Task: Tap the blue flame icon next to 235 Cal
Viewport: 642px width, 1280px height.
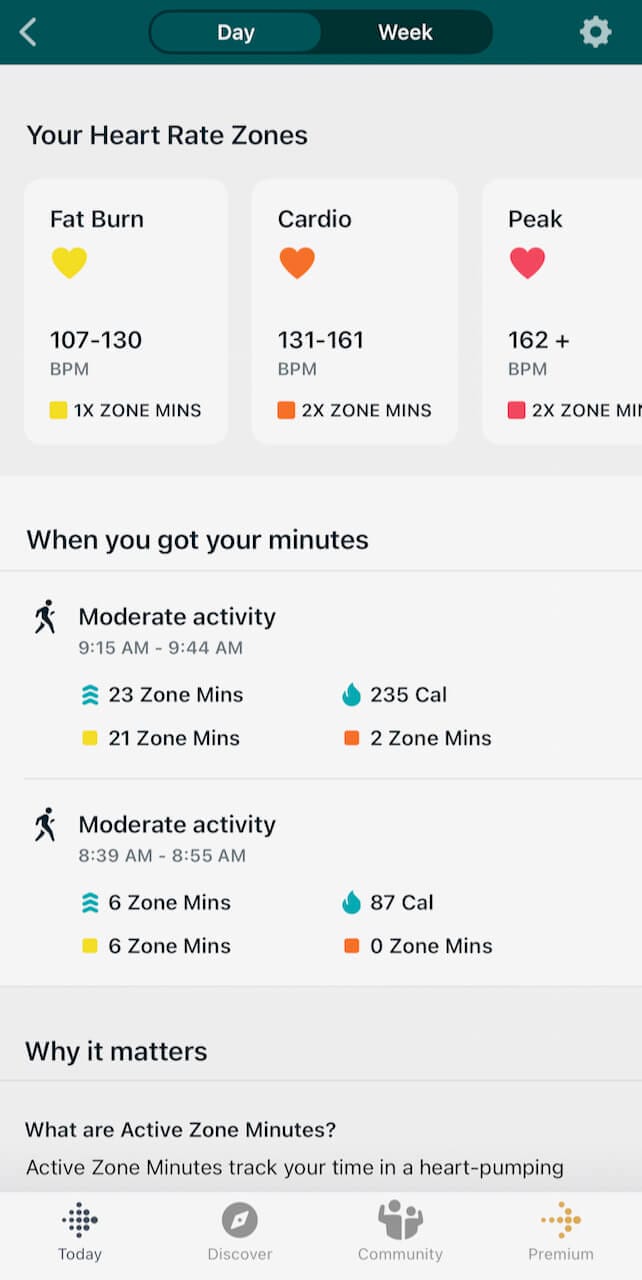Action: [351, 694]
